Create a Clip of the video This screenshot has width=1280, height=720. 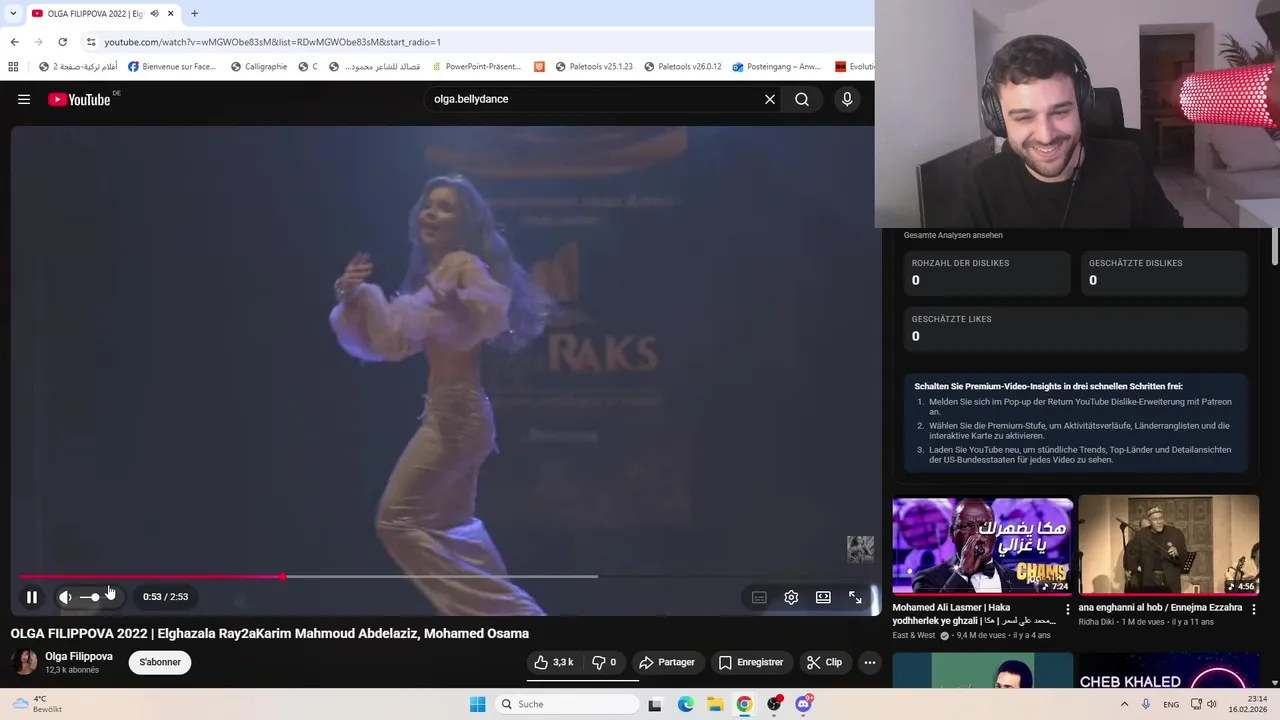click(825, 662)
